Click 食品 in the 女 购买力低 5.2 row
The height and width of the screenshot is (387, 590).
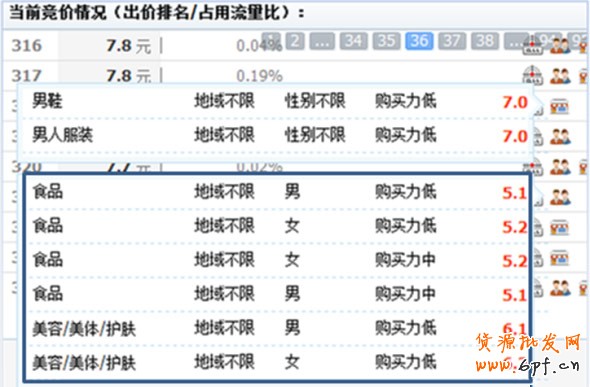pyautogui.click(x=47, y=226)
